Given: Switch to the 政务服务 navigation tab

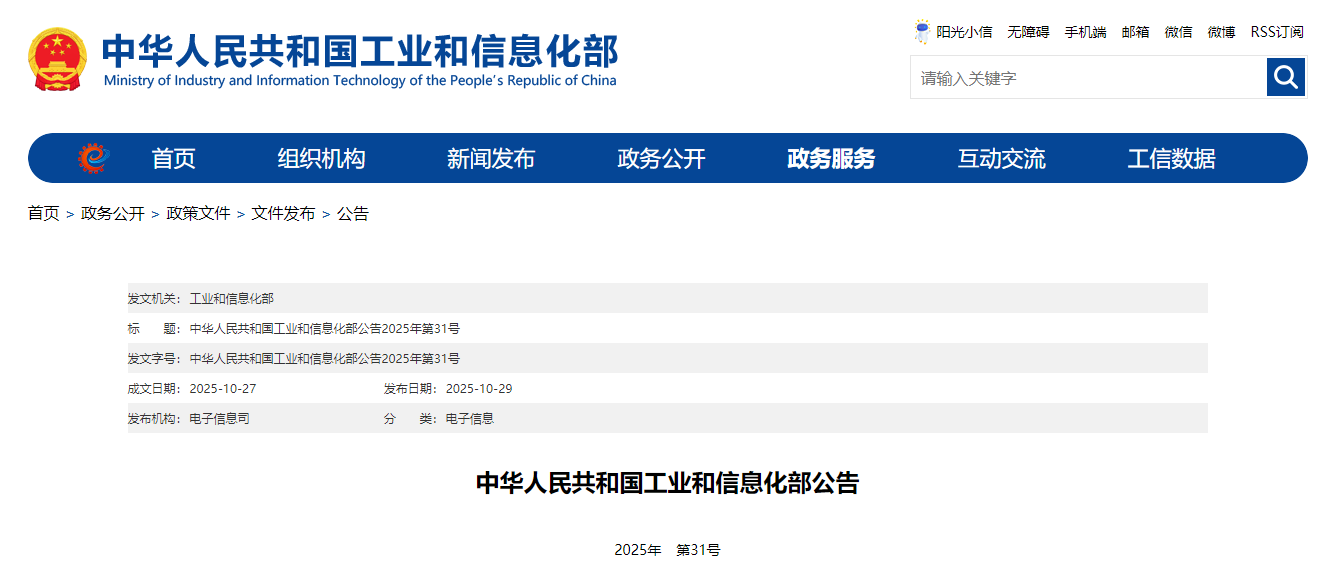Looking at the screenshot, I should tap(829, 157).
